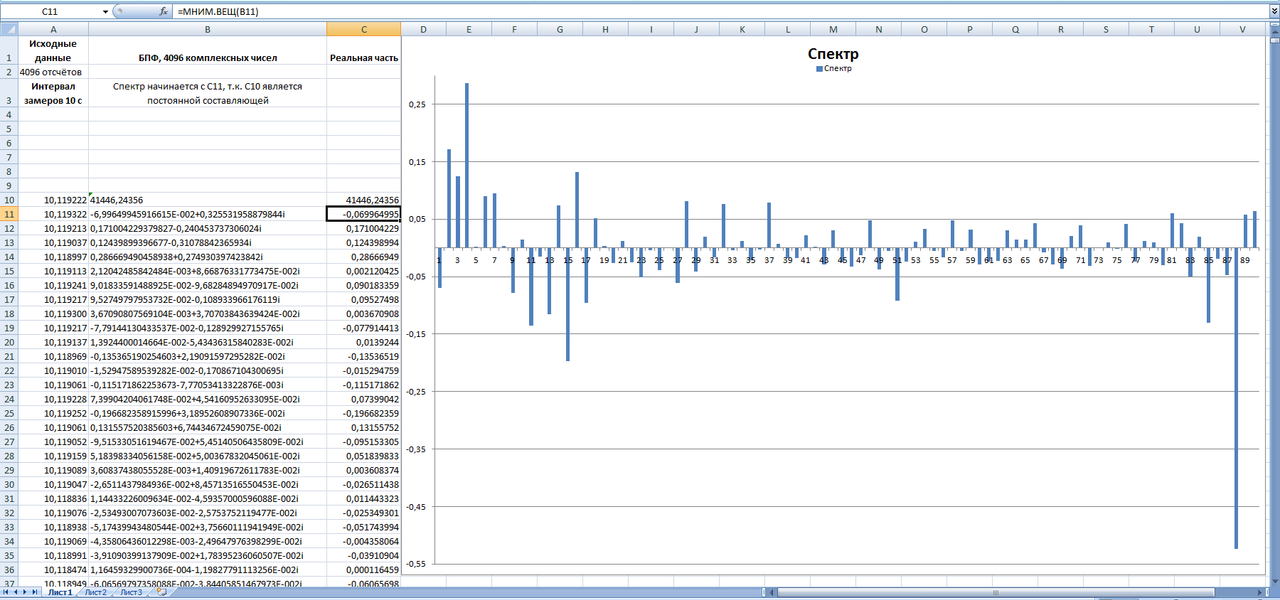Select row 3 header
This screenshot has width=1280, height=600.
pyautogui.click(x=9, y=93)
